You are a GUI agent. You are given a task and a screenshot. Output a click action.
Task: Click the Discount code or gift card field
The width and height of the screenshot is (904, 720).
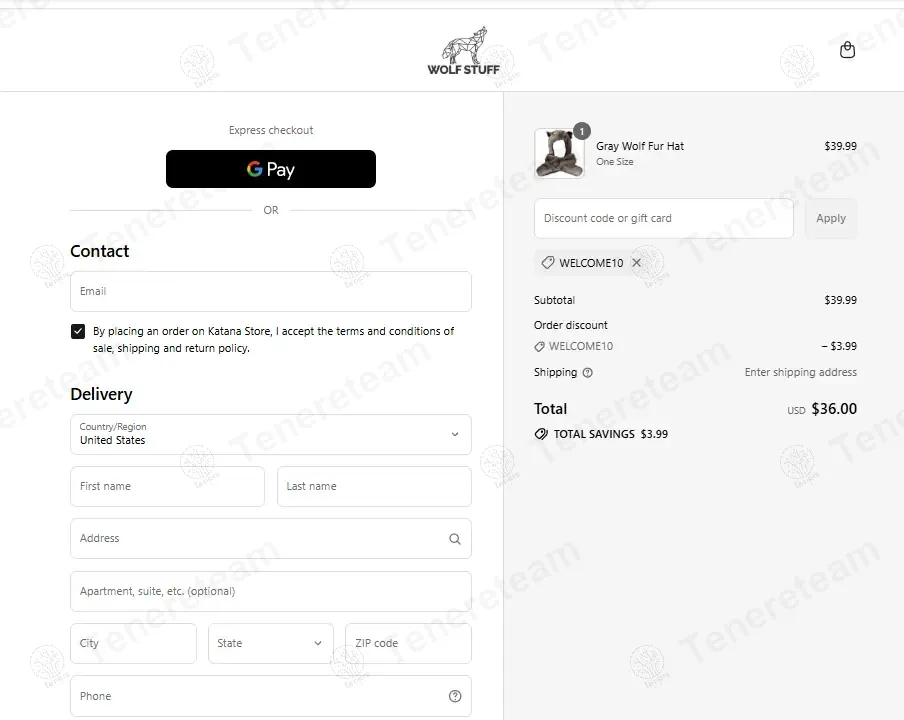coord(664,218)
